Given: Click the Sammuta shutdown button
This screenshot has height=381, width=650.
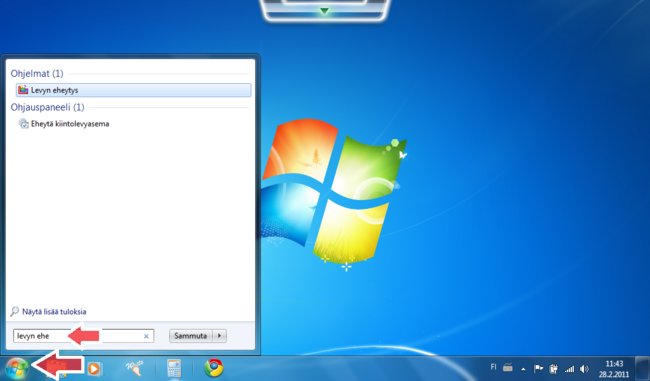Looking at the screenshot, I should tap(191, 336).
